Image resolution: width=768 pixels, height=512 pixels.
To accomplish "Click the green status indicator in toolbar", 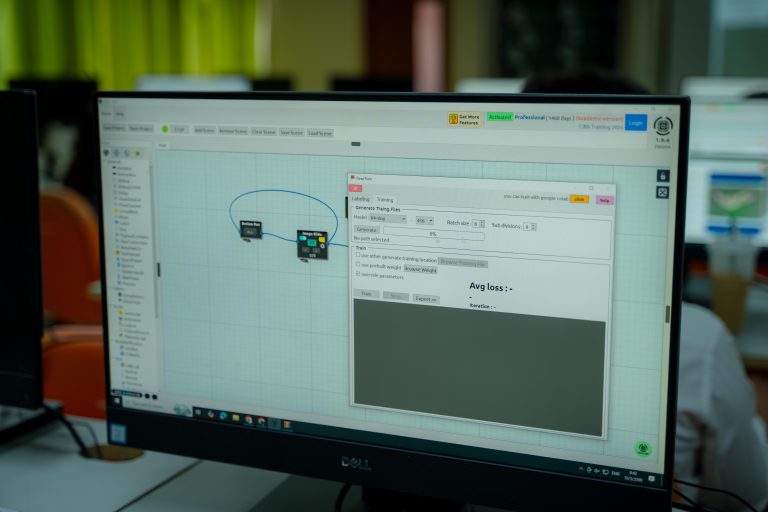I will click(x=165, y=129).
